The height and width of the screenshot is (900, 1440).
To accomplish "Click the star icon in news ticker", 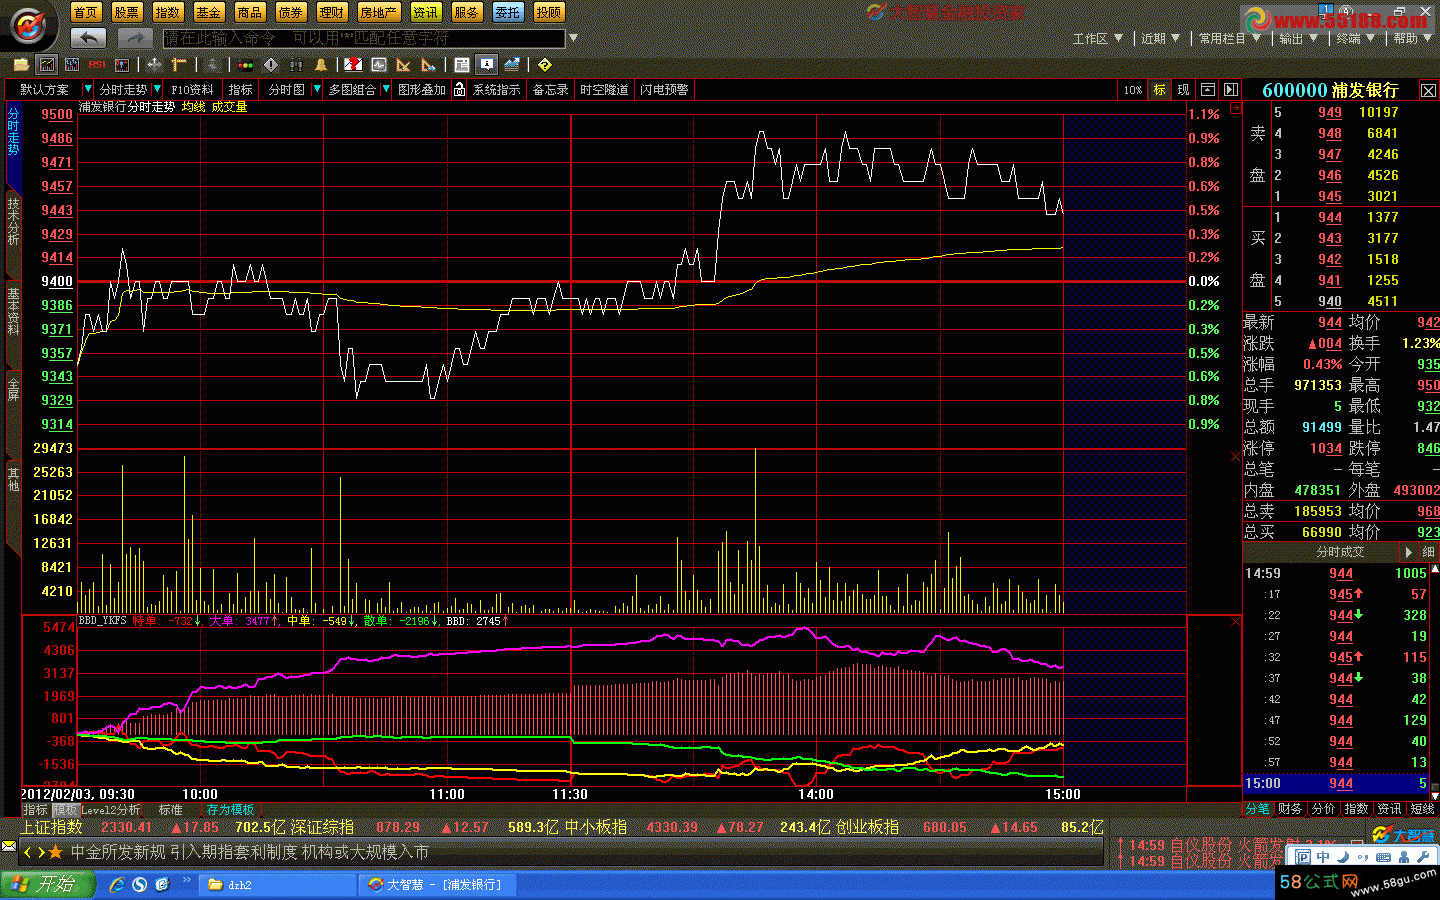I will 55,853.
